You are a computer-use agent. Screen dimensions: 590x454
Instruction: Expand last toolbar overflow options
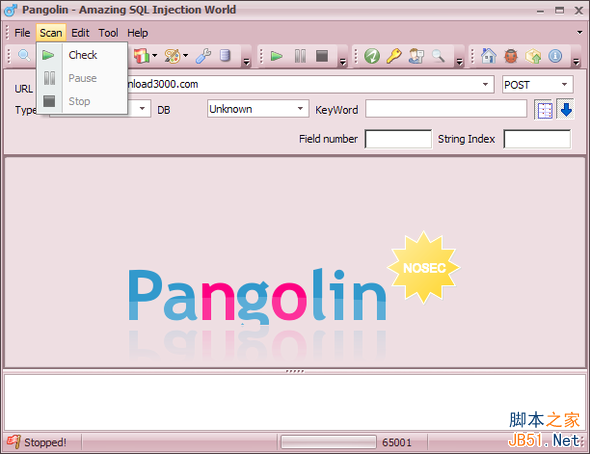[x=576, y=62]
